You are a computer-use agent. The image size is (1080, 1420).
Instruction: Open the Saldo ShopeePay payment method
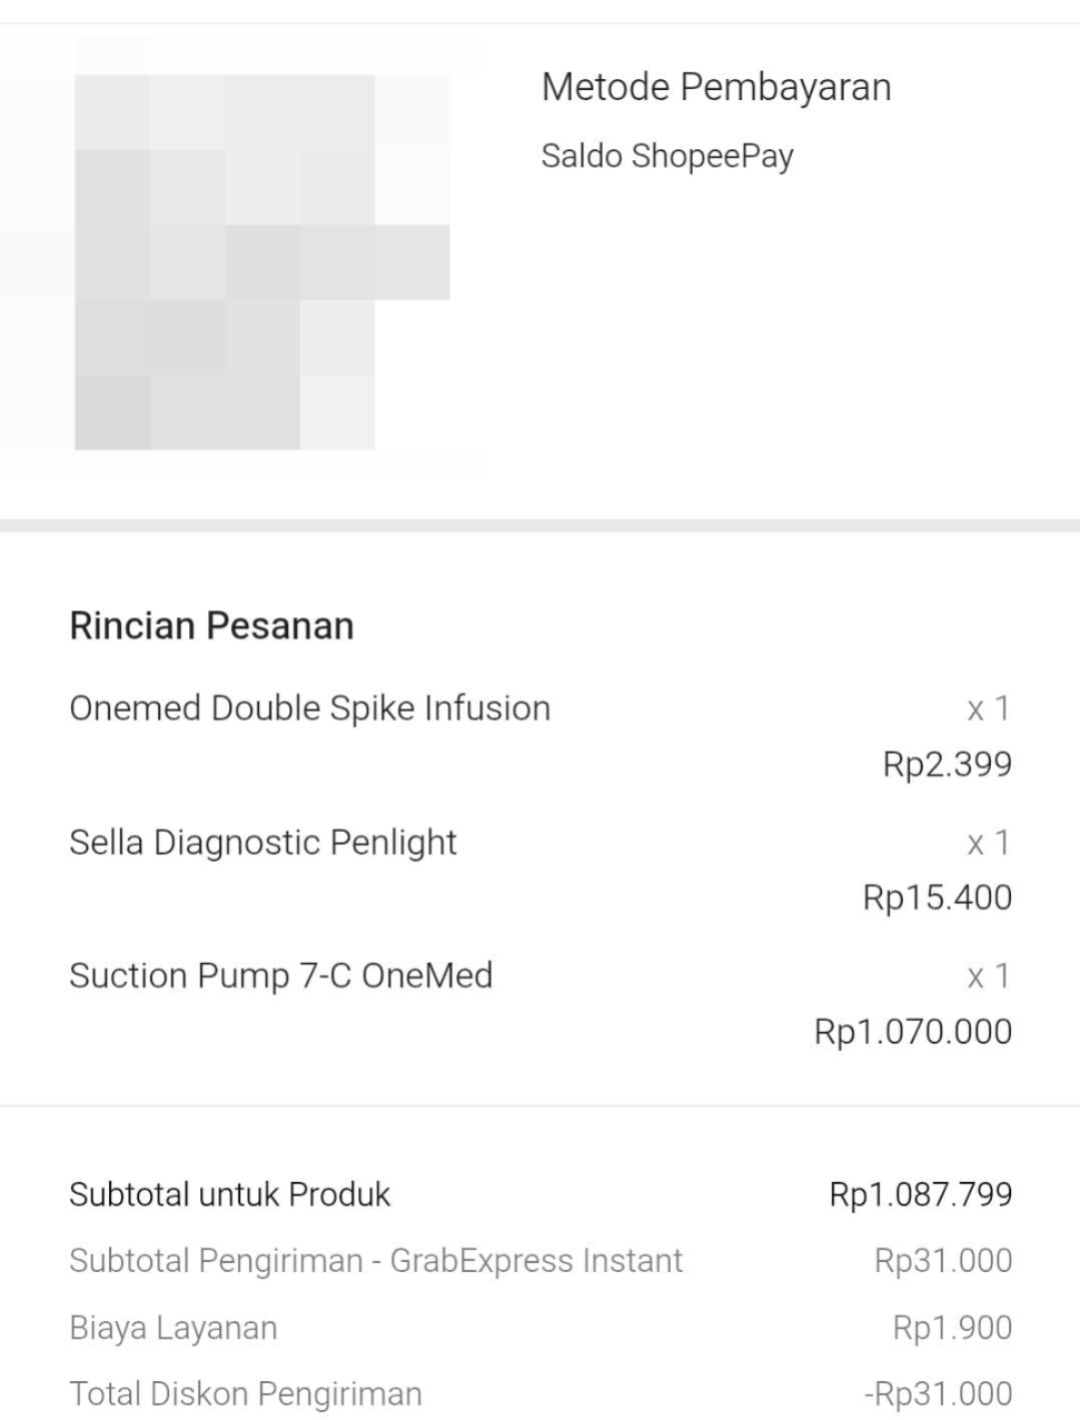[x=667, y=156]
